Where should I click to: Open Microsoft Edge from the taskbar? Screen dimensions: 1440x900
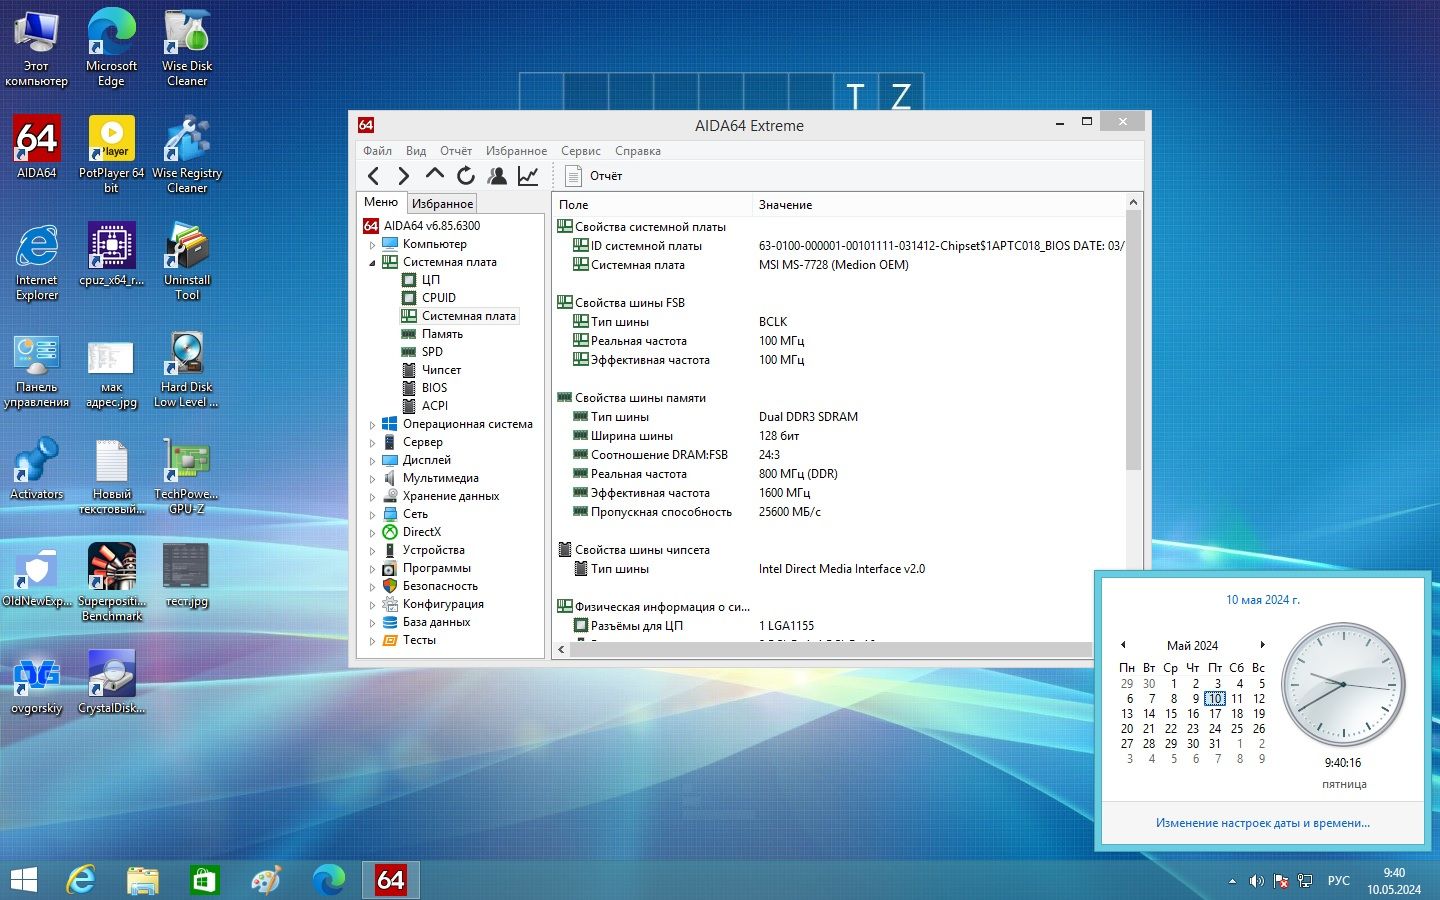pos(328,880)
